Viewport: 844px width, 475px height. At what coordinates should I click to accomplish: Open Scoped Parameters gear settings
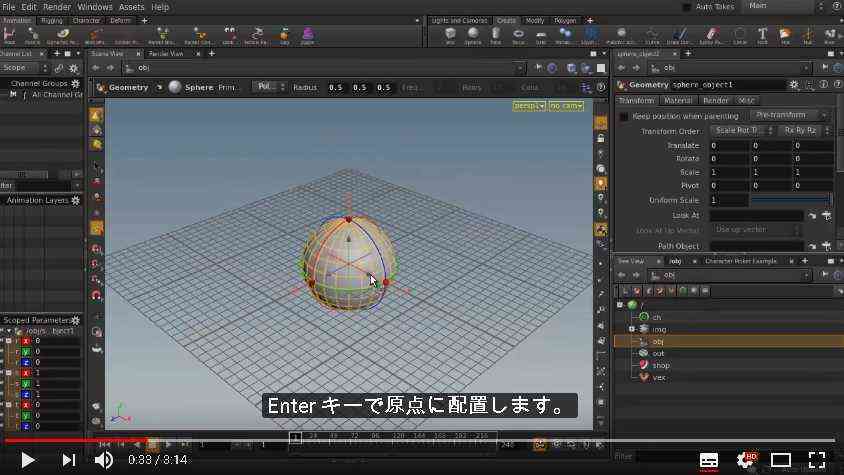pyautogui.click(x=75, y=320)
